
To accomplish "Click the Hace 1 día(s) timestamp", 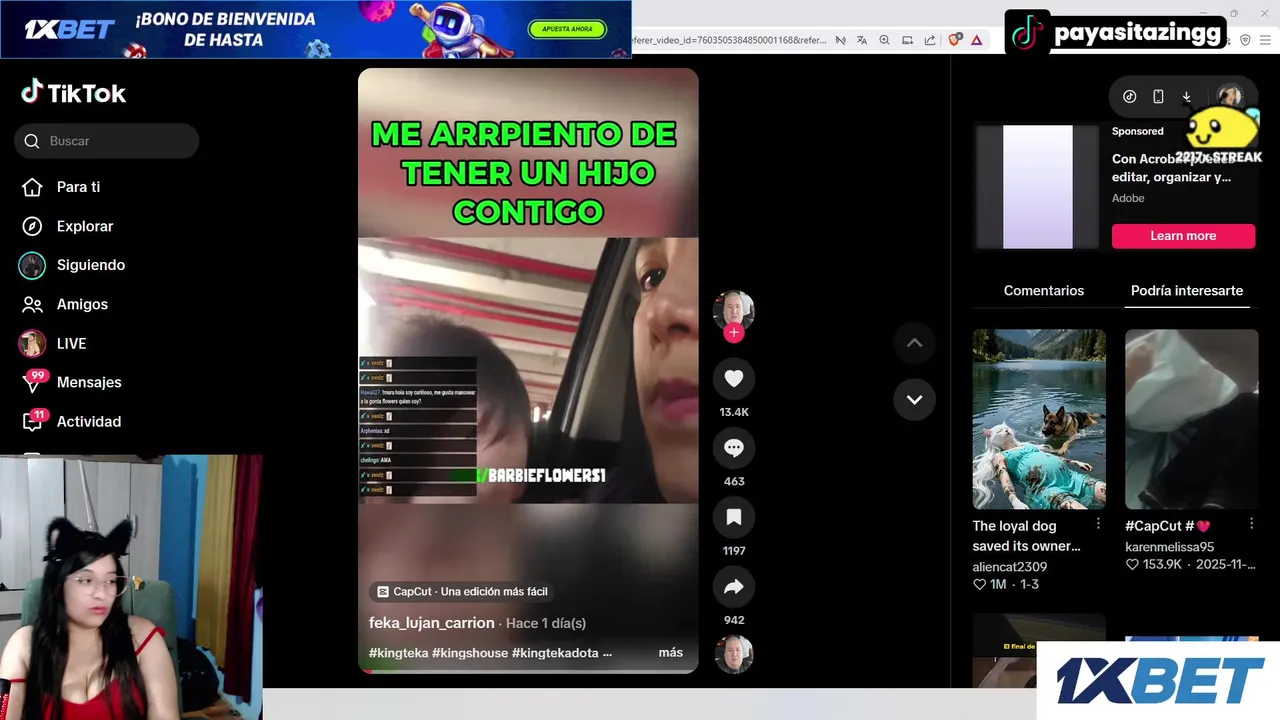I will tap(546, 623).
